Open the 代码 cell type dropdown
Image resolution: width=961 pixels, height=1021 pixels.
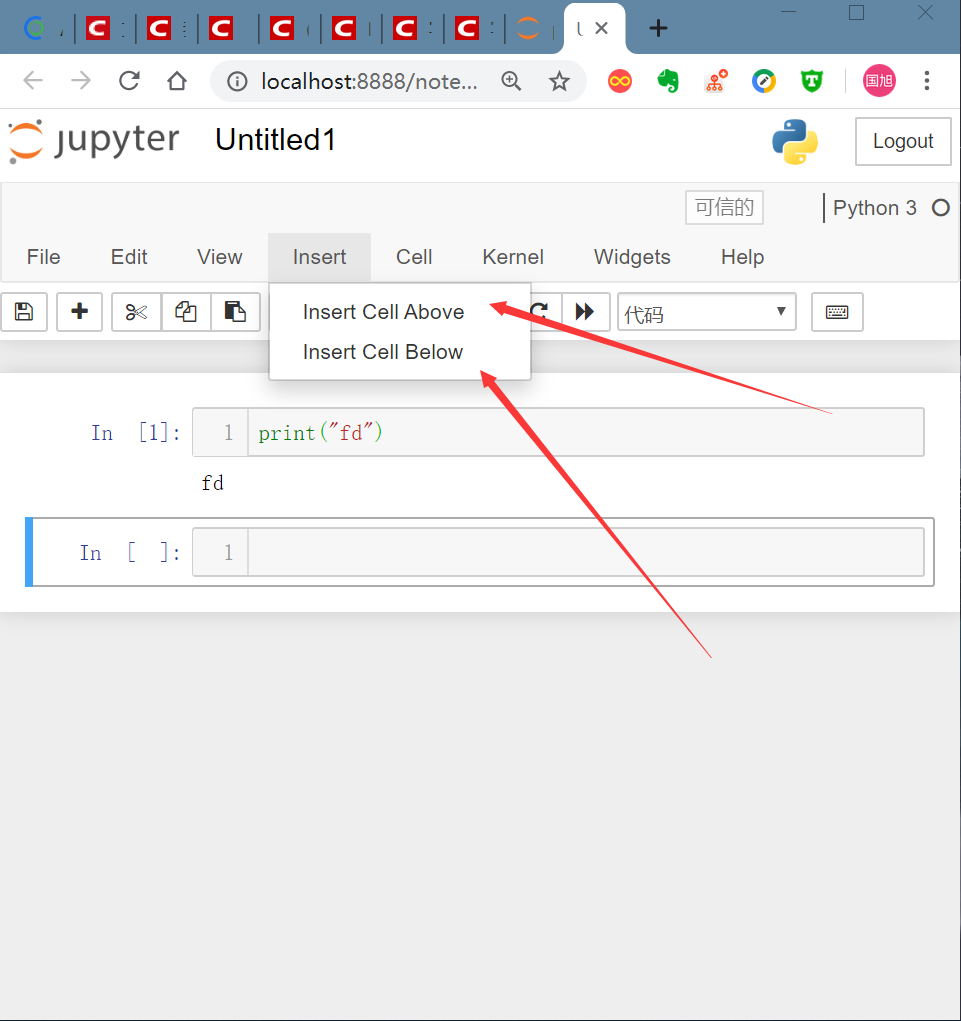pyautogui.click(x=706, y=312)
